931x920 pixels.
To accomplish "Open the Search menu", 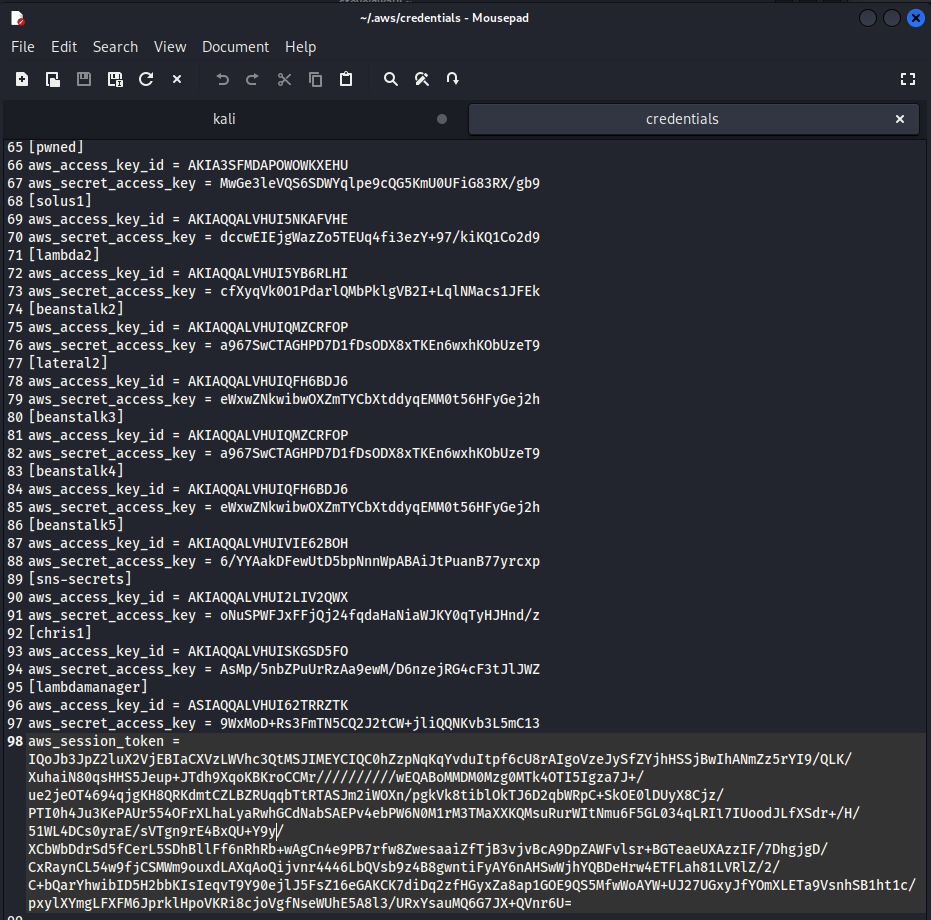I will (x=115, y=47).
